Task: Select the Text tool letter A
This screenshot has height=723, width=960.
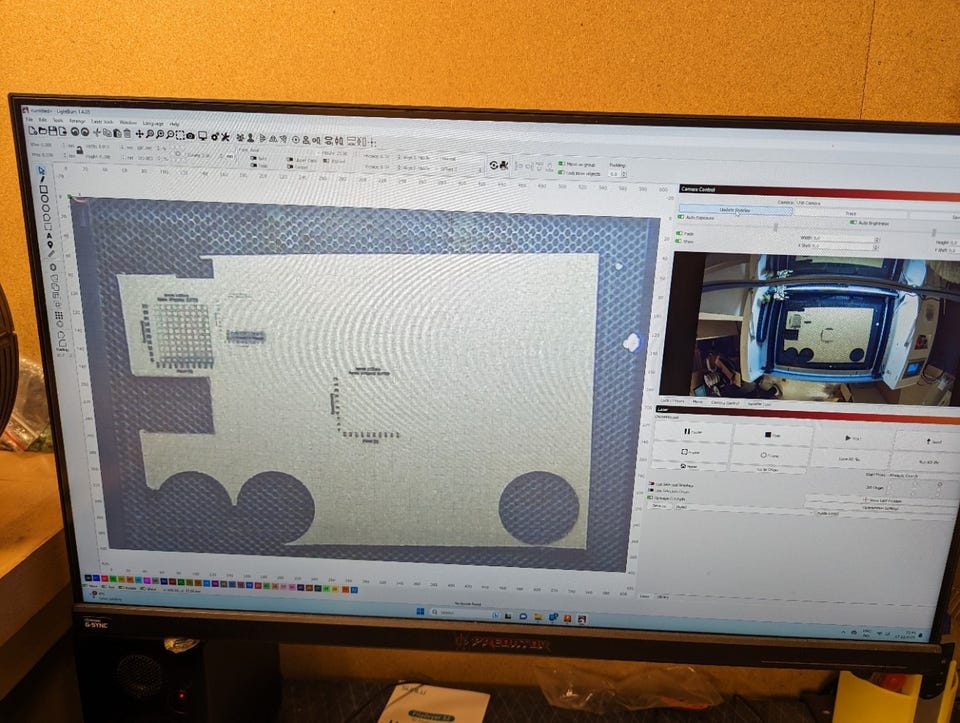Action: pyautogui.click(x=50, y=236)
